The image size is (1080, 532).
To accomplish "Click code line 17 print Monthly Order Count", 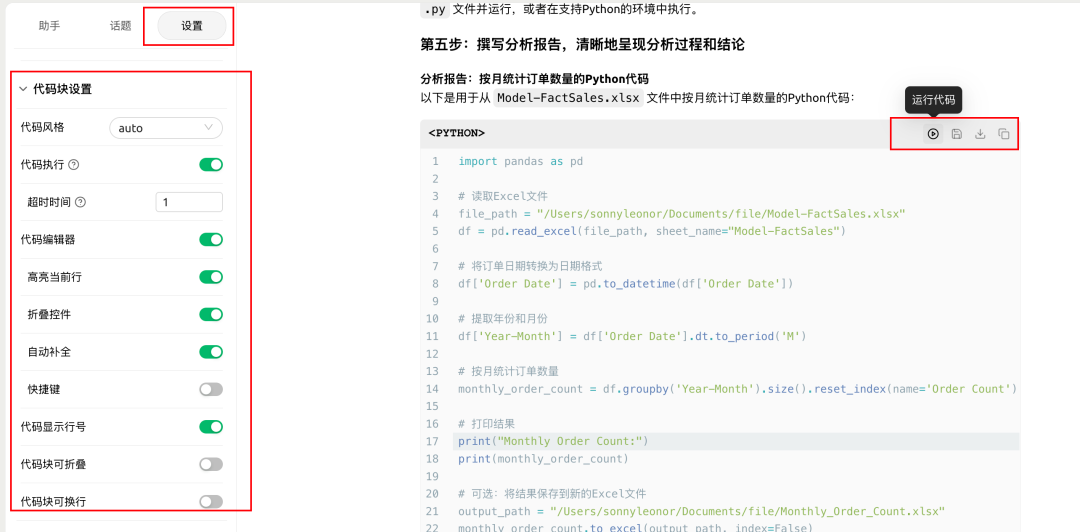I will click(554, 441).
